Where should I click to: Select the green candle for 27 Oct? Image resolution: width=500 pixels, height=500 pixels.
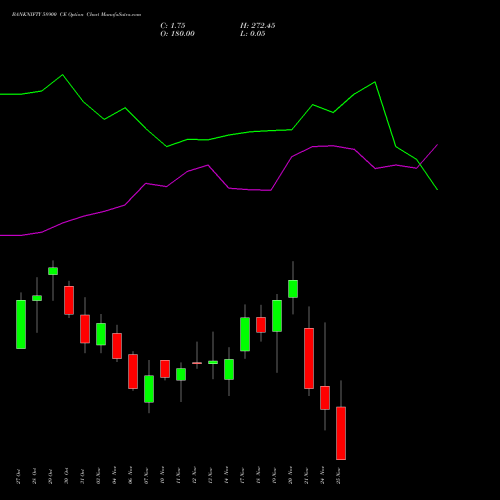tap(21, 324)
